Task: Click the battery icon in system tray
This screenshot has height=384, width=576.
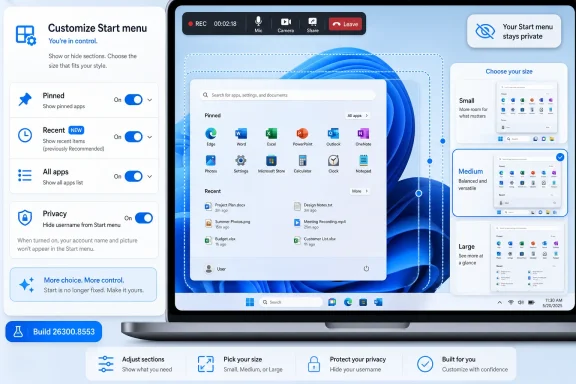Action: pos(531,302)
